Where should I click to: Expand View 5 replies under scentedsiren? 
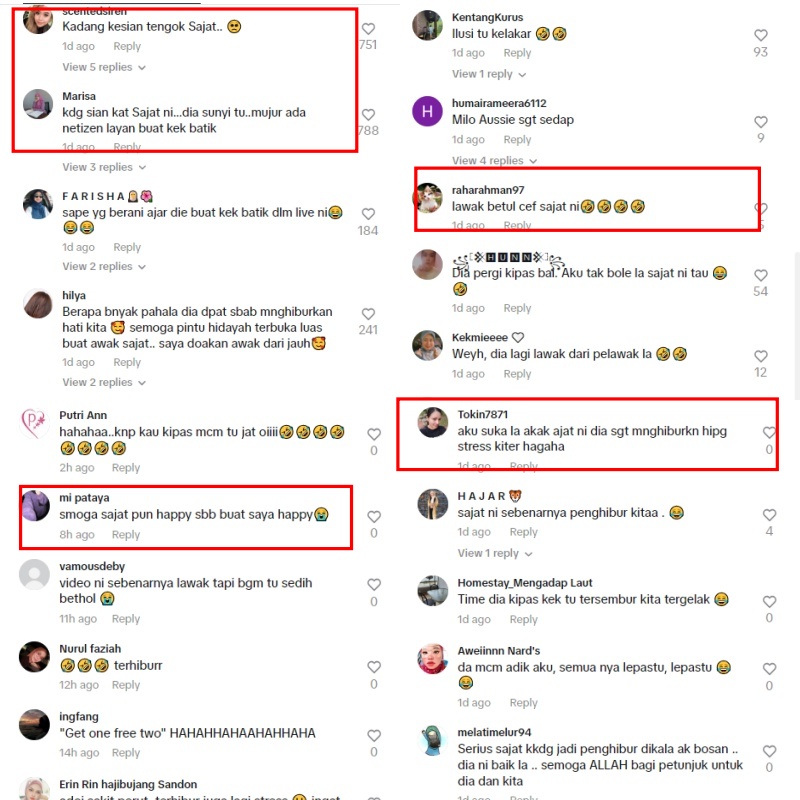(x=104, y=67)
